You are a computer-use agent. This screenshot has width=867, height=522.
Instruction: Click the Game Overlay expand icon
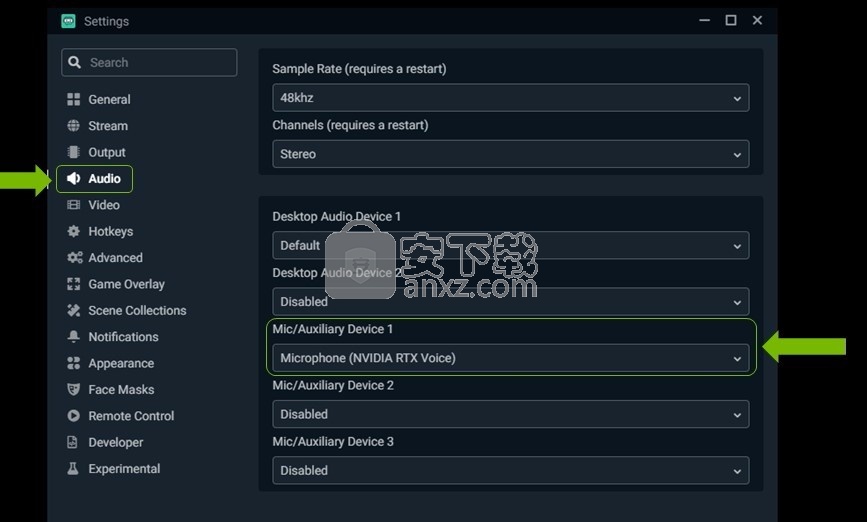(74, 284)
